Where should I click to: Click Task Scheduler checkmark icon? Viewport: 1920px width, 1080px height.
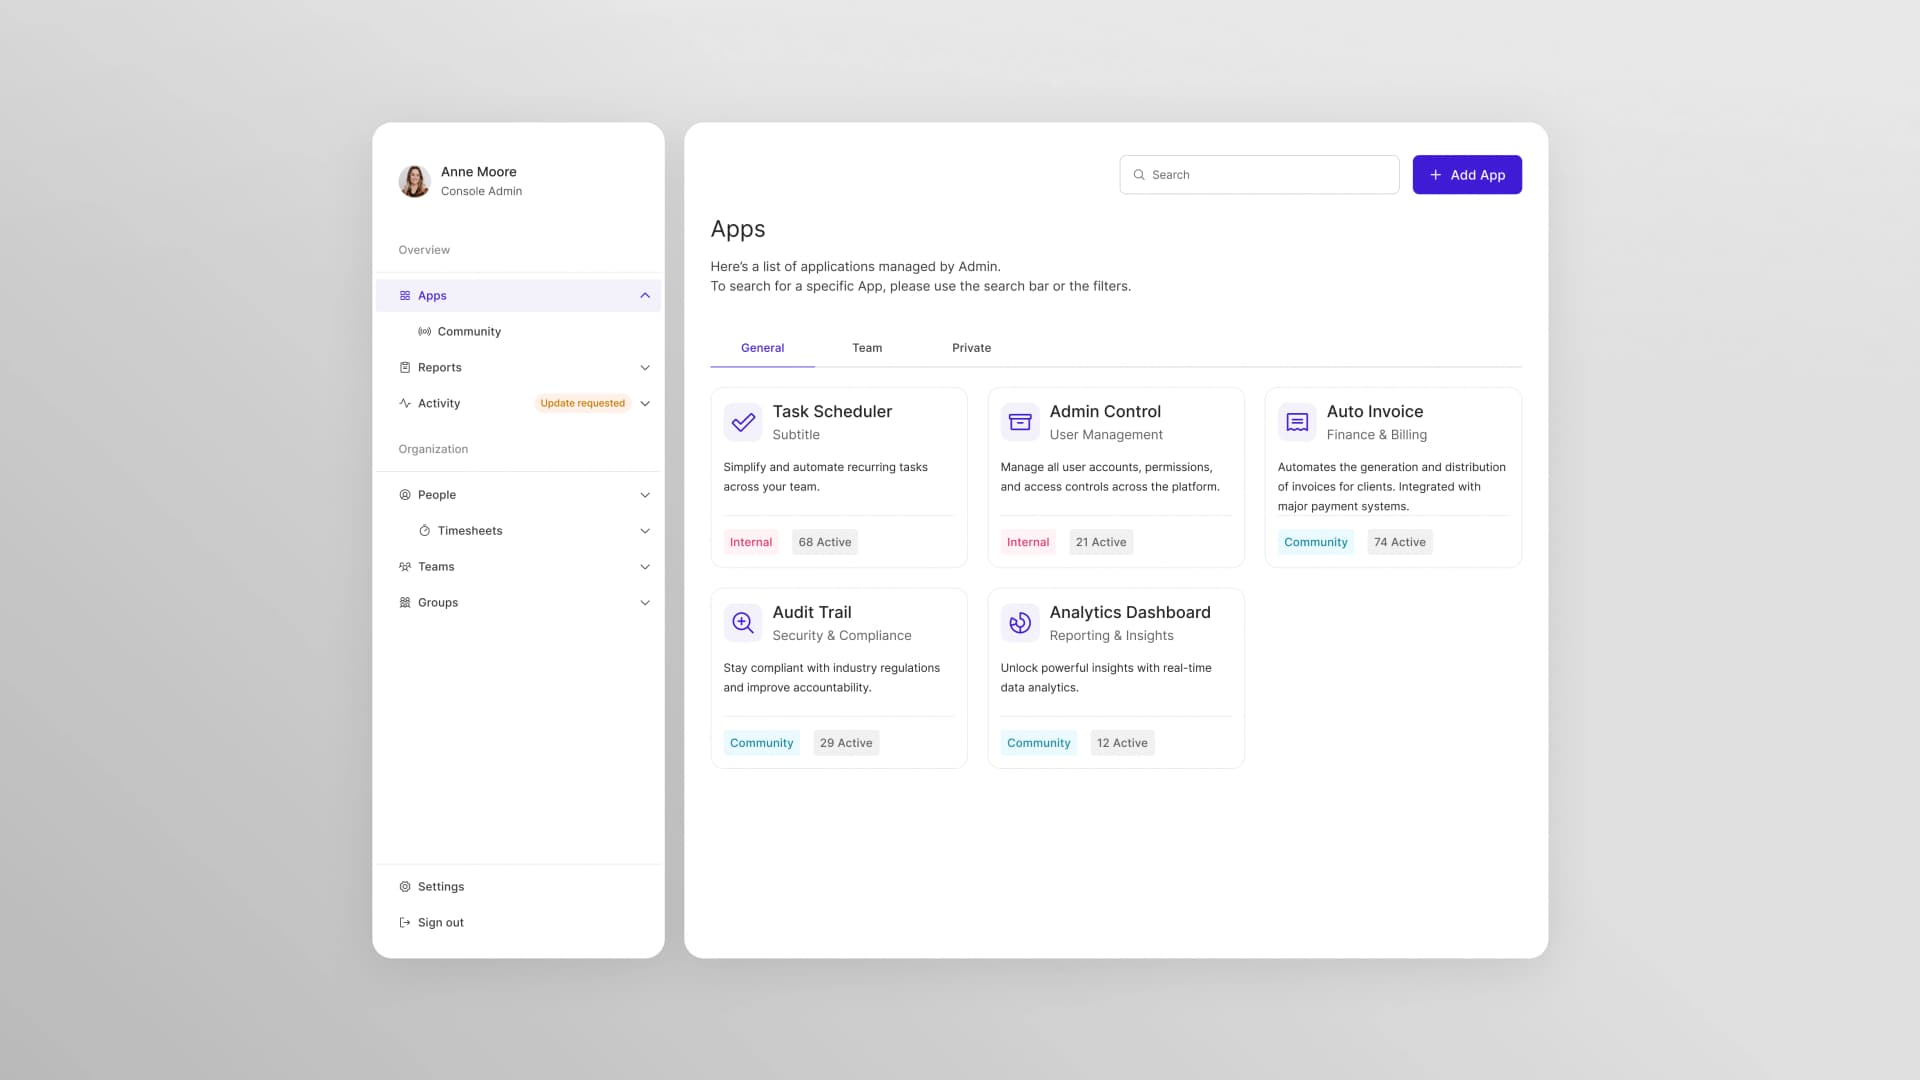[743, 423]
